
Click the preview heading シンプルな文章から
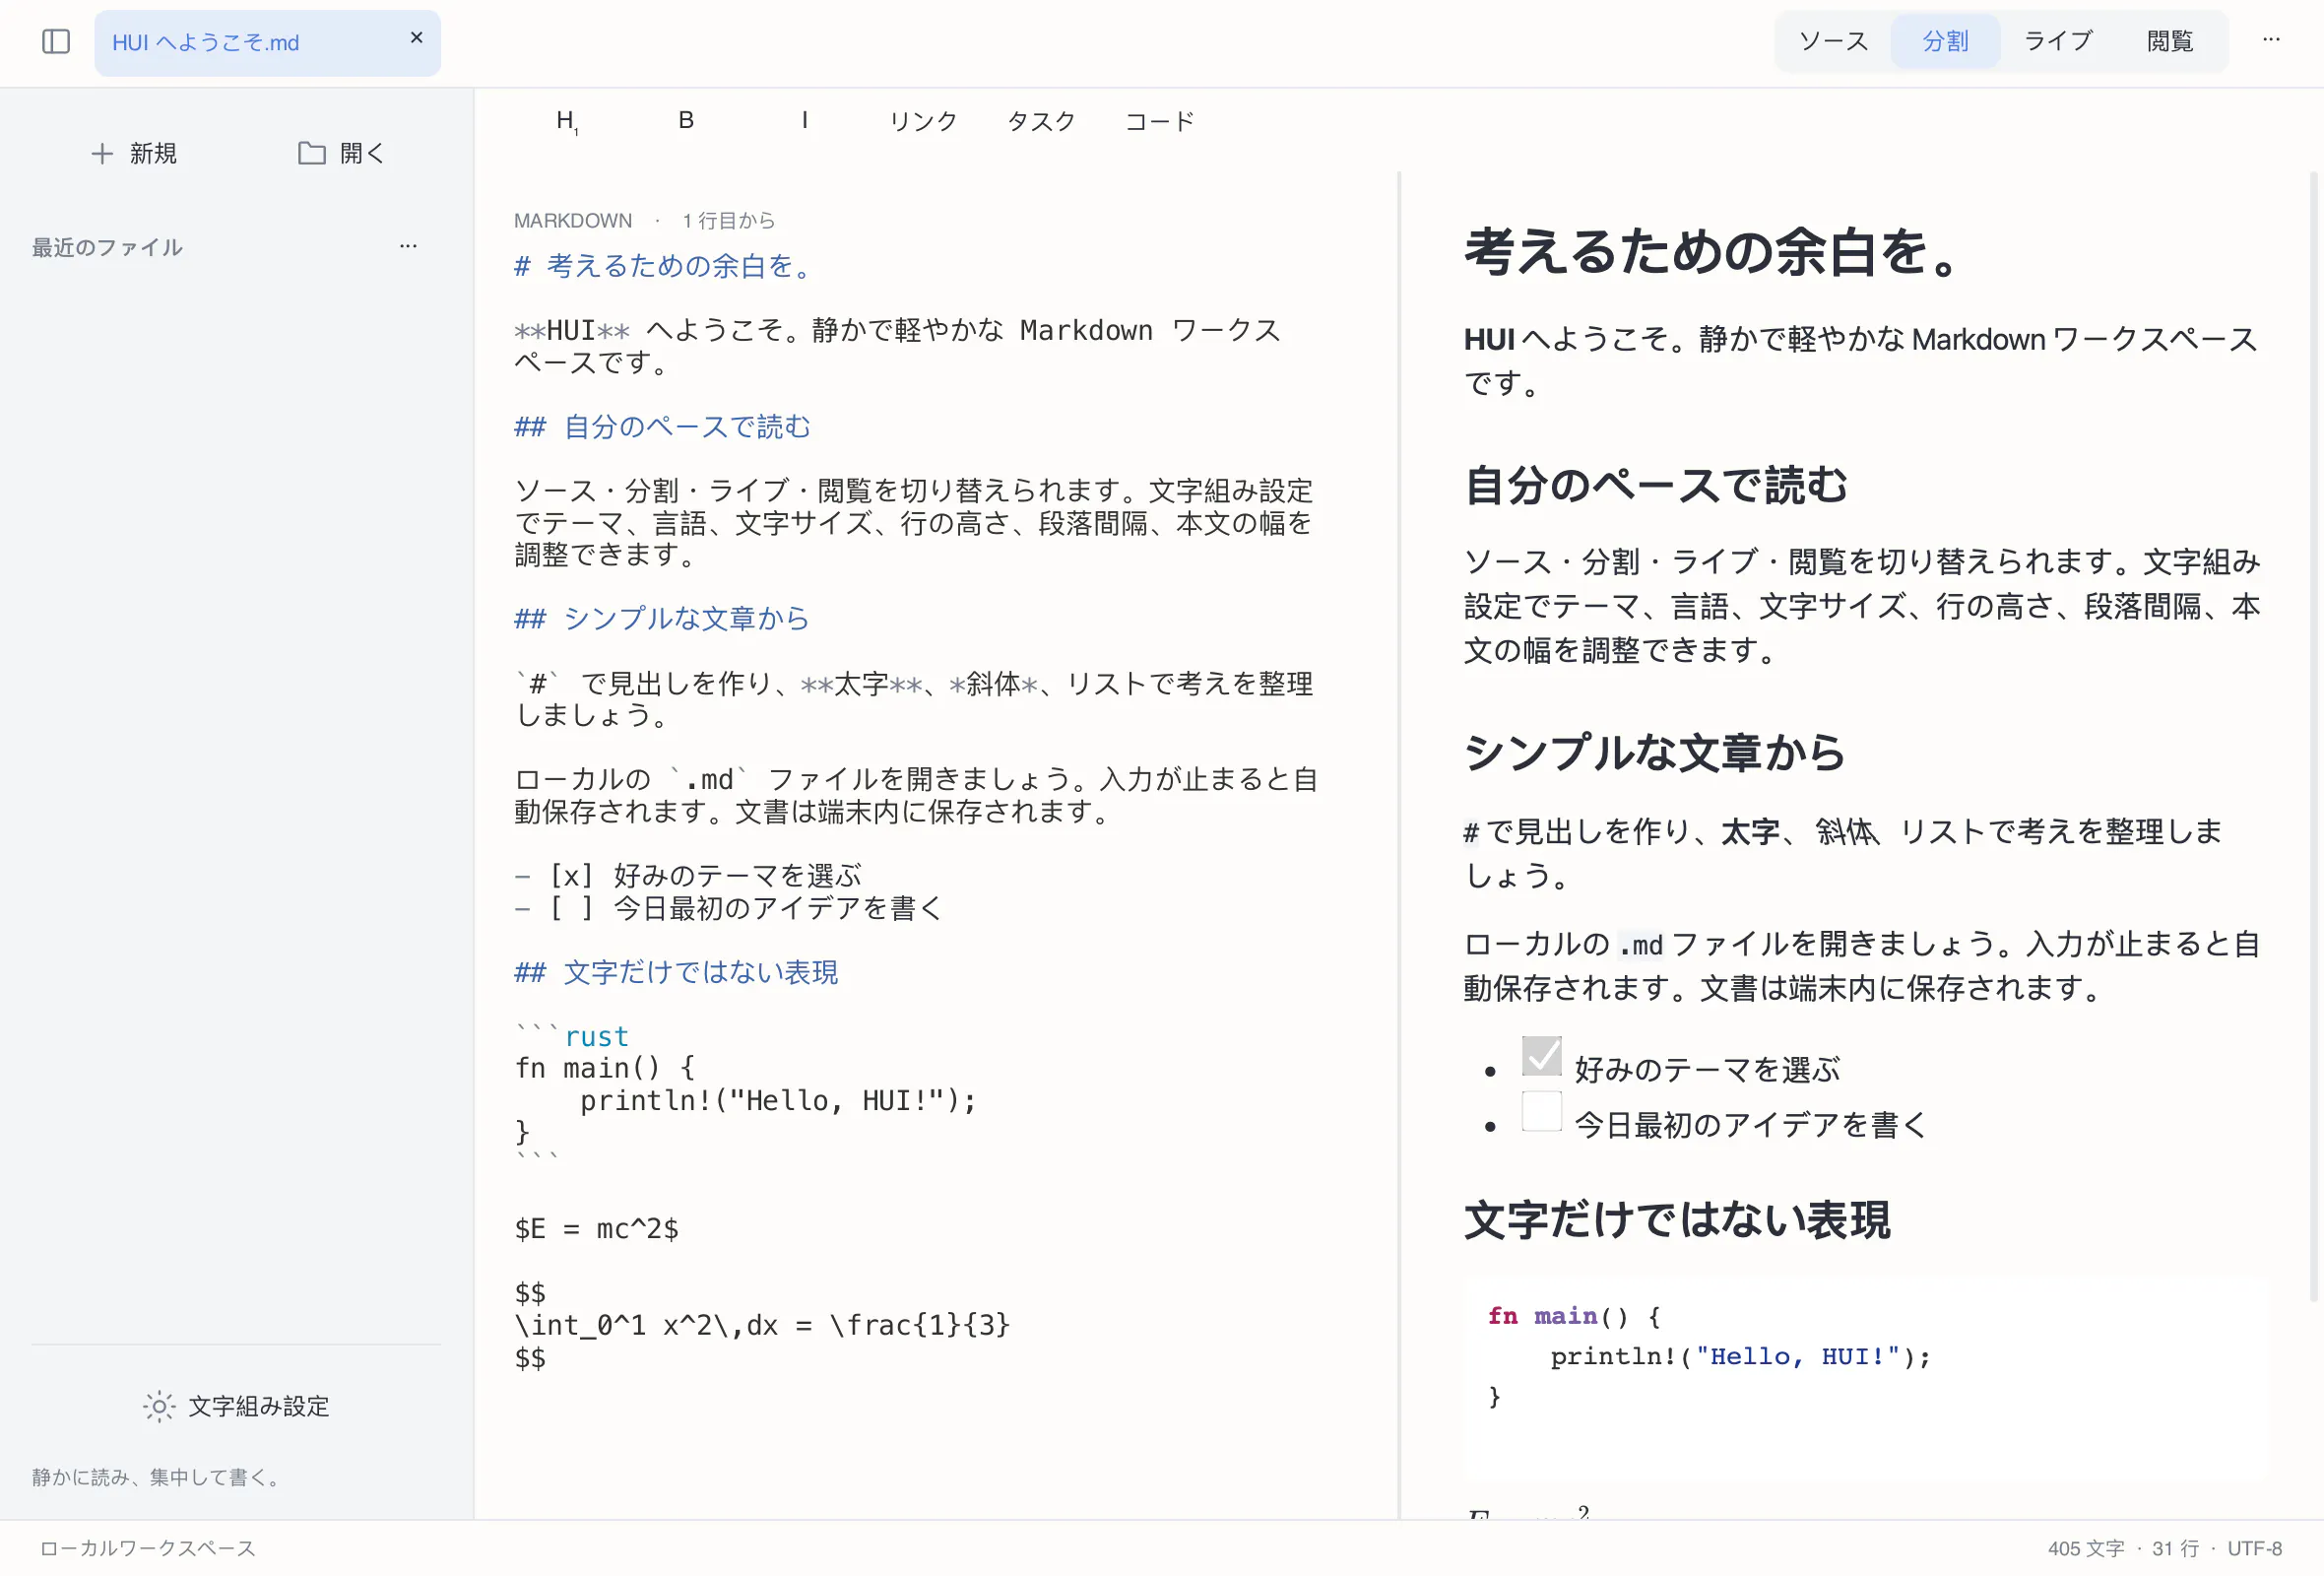(1655, 753)
